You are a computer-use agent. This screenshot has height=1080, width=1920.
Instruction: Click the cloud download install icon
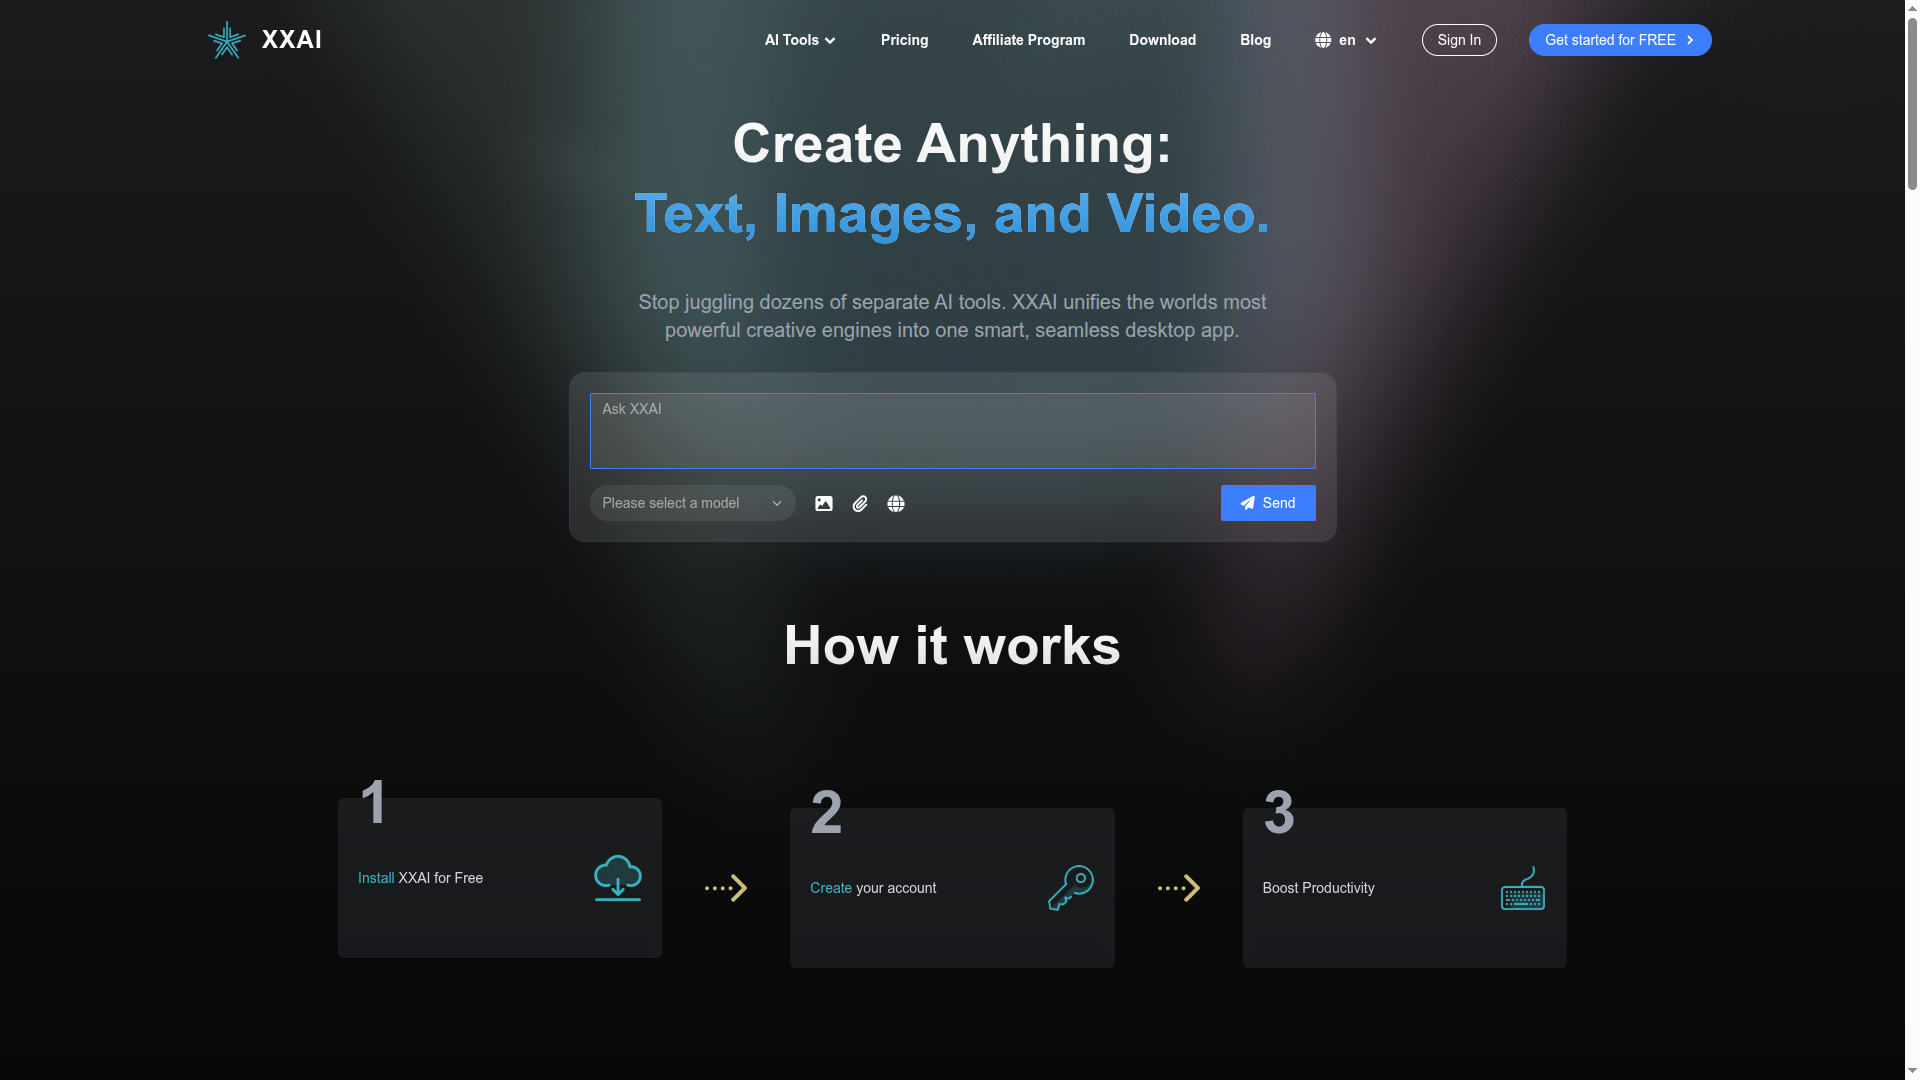click(x=617, y=878)
